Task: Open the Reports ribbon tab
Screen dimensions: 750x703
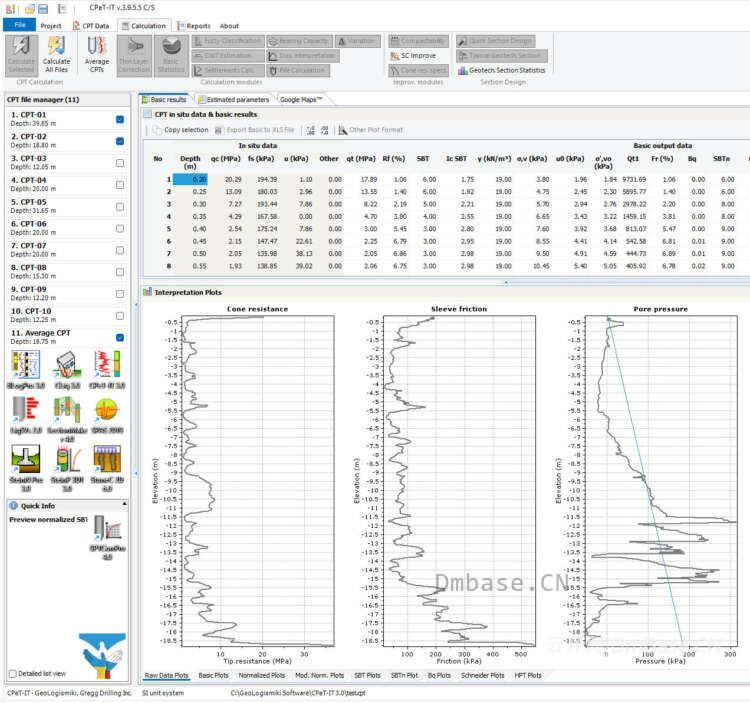Action: 194,26
